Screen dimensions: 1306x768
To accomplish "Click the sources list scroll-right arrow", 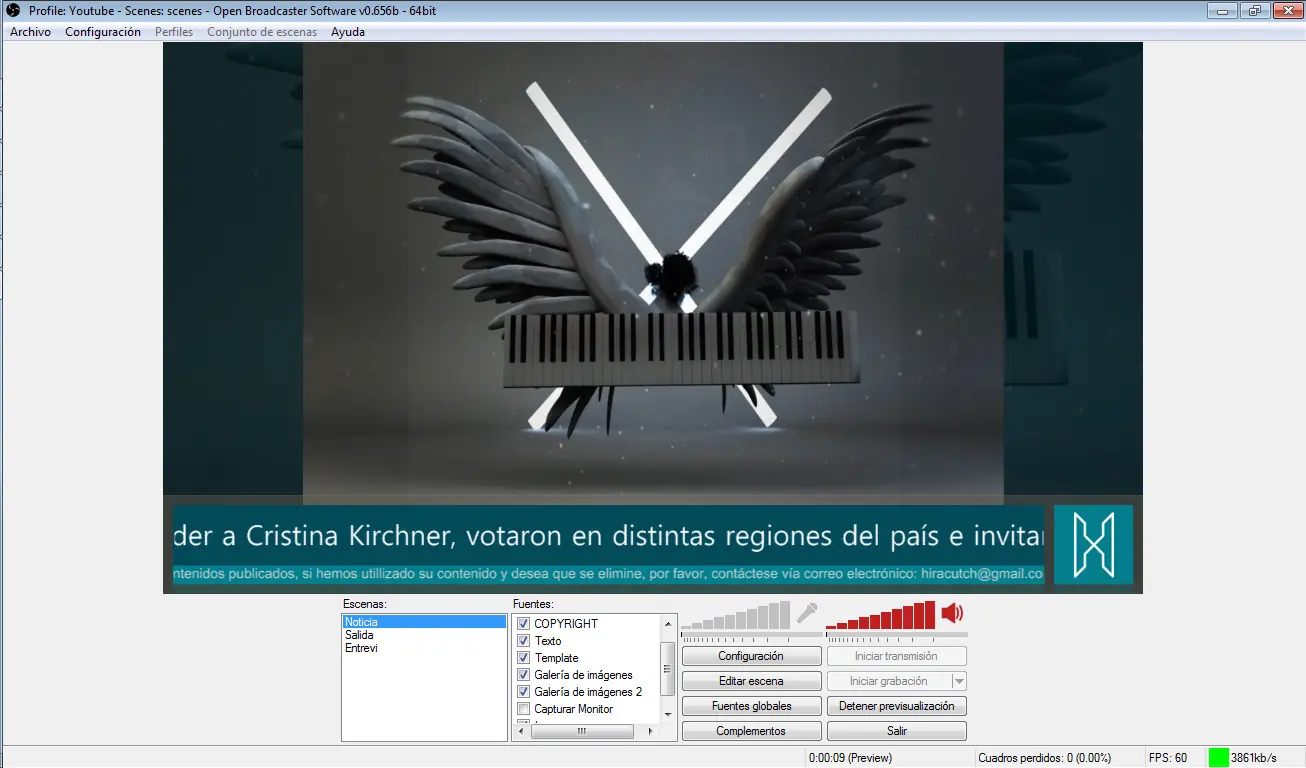I will click(x=652, y=732).
